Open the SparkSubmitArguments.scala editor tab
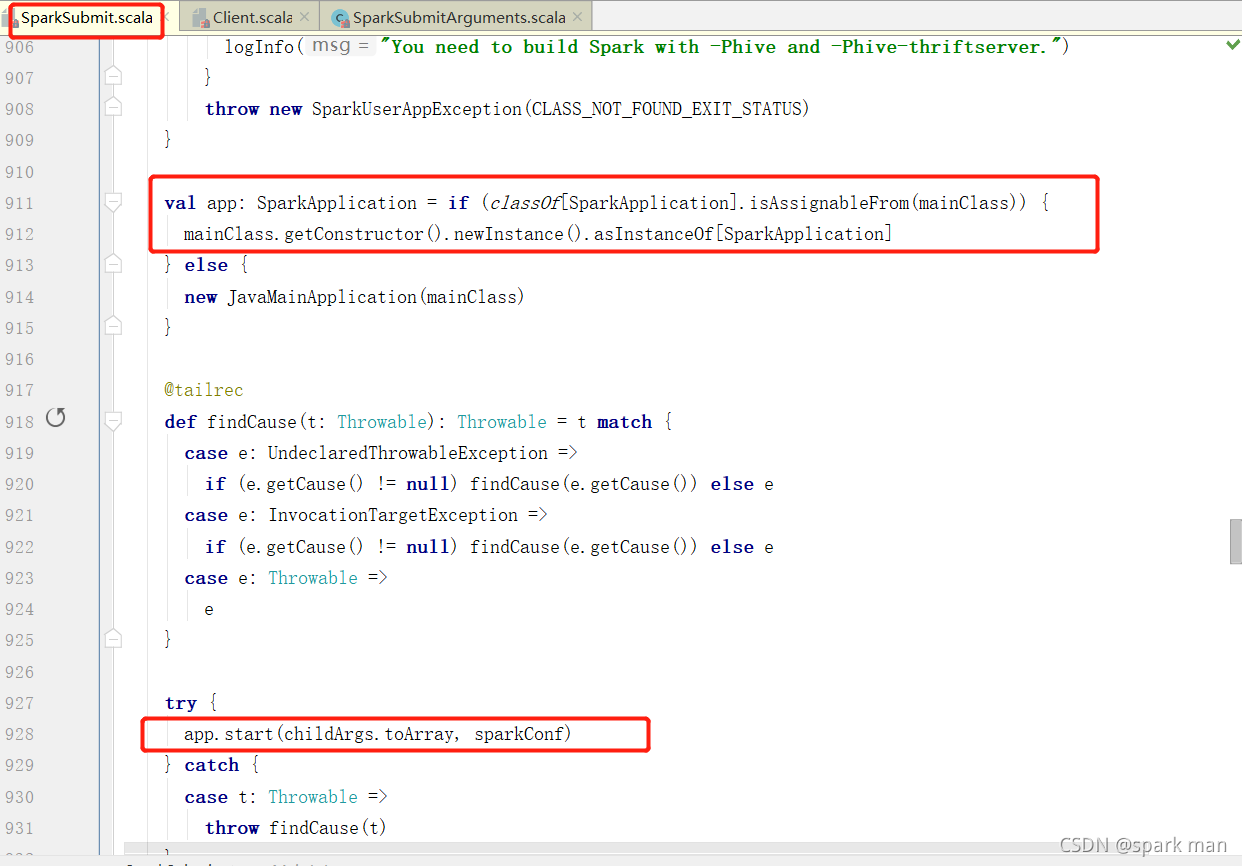 point(459,18)
